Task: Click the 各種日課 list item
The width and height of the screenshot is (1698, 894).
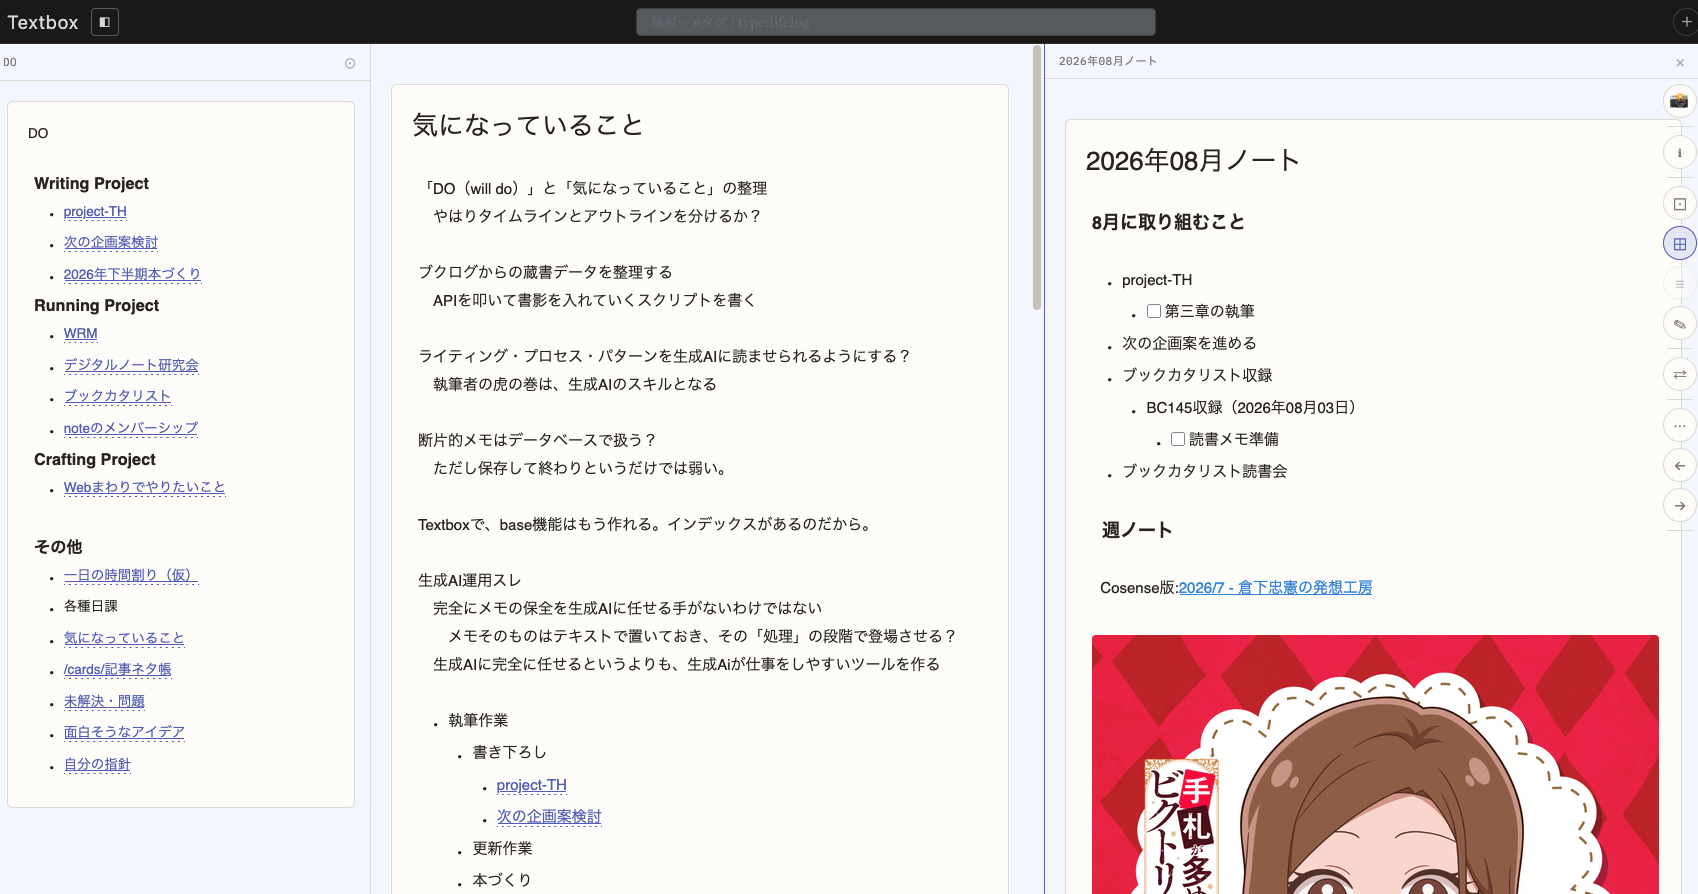Action: (x=91, y=606)
